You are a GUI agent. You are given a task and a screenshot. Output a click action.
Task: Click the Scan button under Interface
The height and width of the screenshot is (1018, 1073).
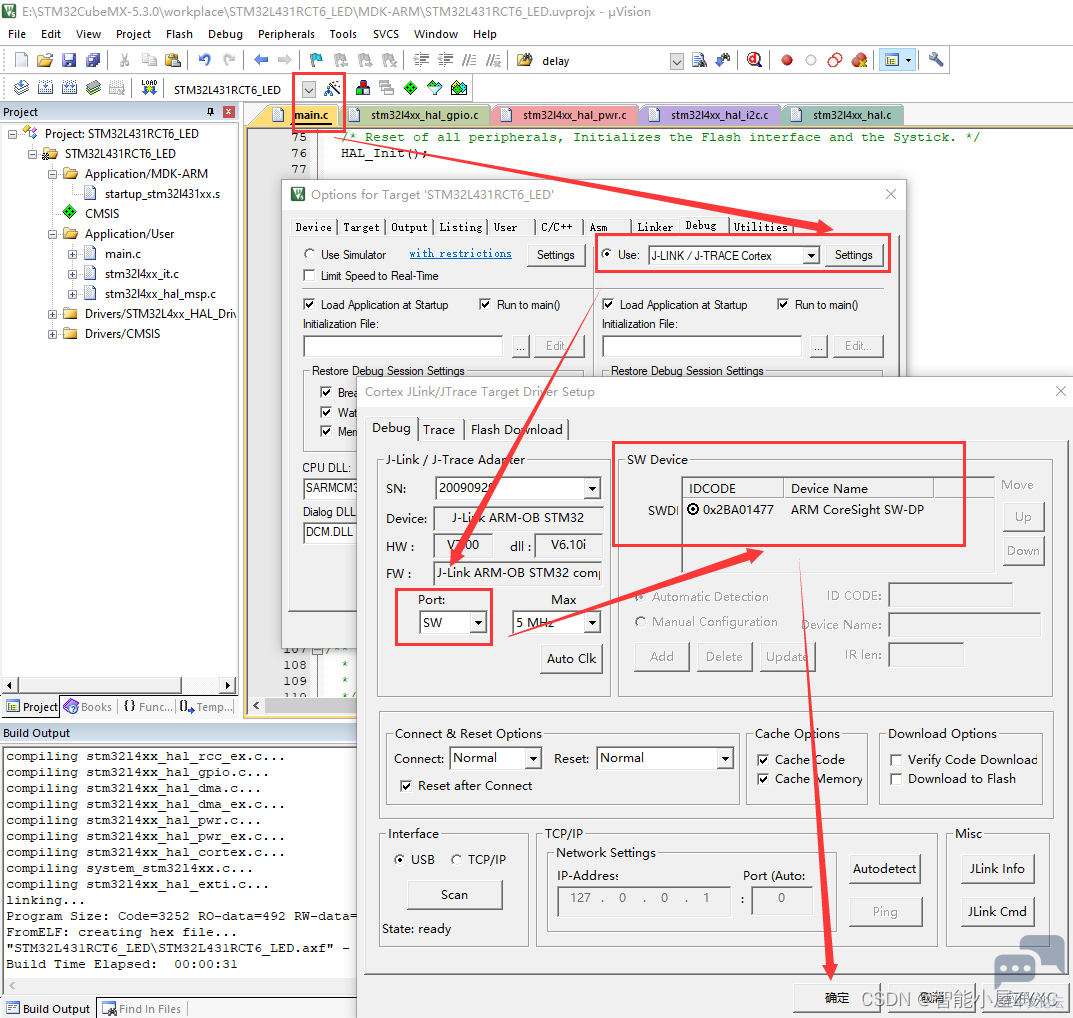point(454,895)
